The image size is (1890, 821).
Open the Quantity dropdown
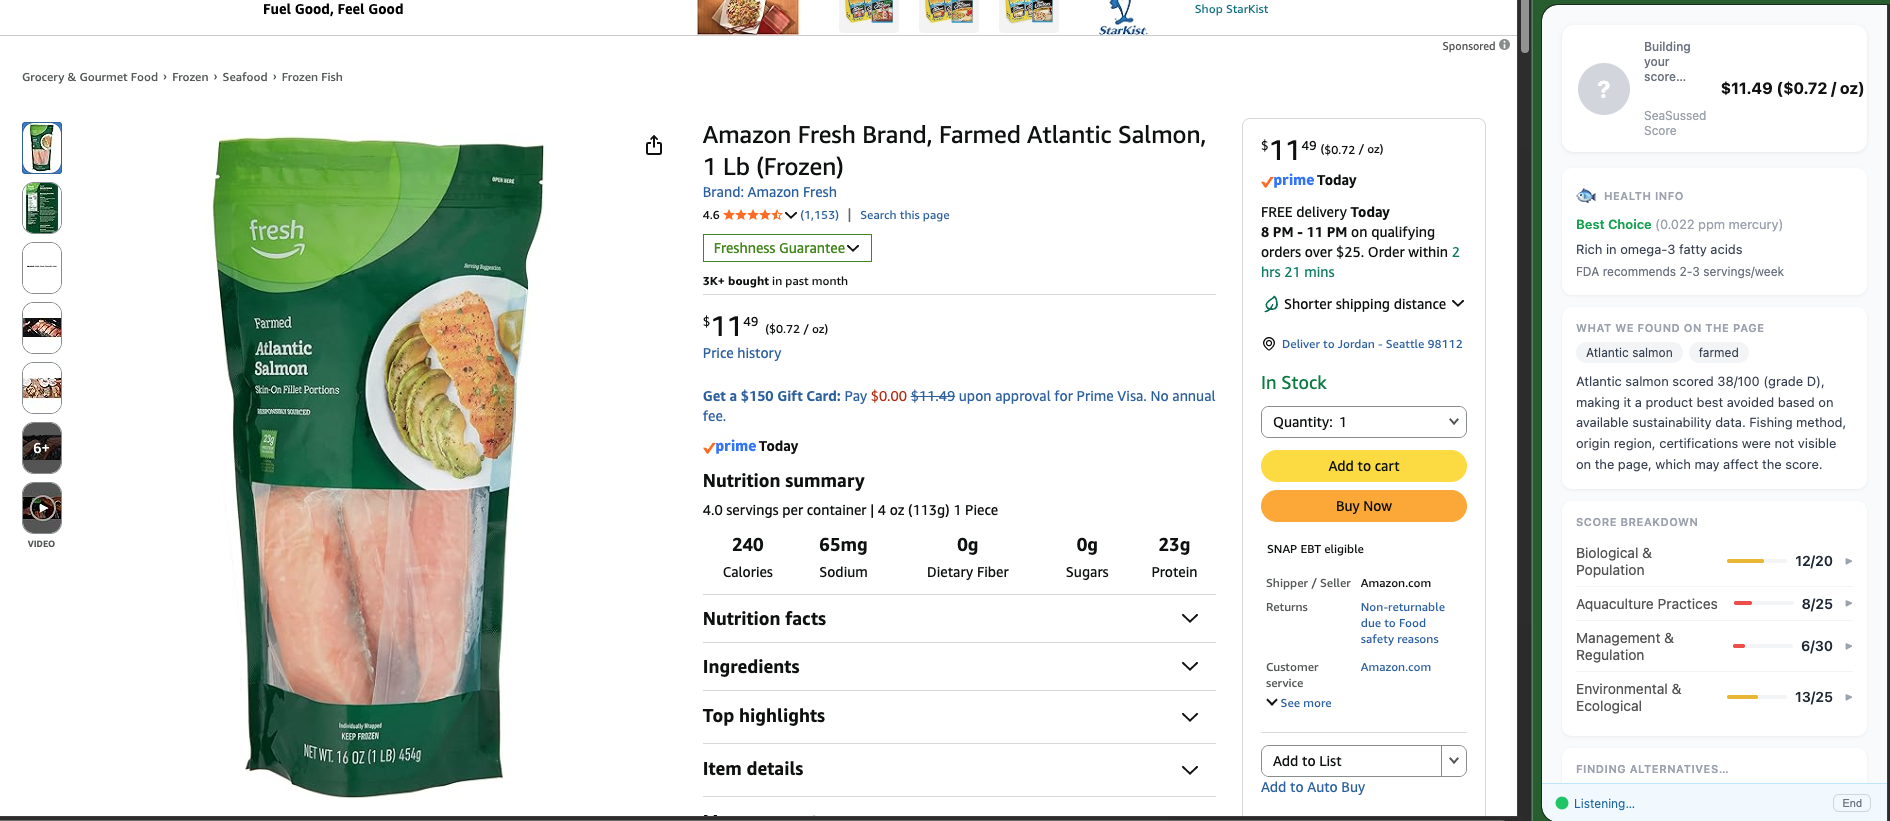click(x=1363, y=422)
